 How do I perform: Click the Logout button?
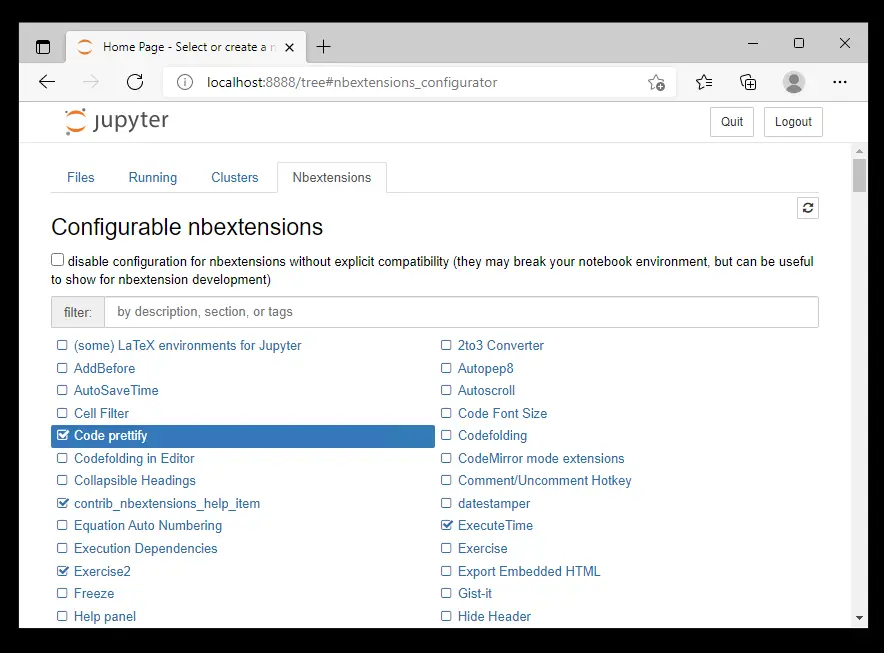point(793,122)
